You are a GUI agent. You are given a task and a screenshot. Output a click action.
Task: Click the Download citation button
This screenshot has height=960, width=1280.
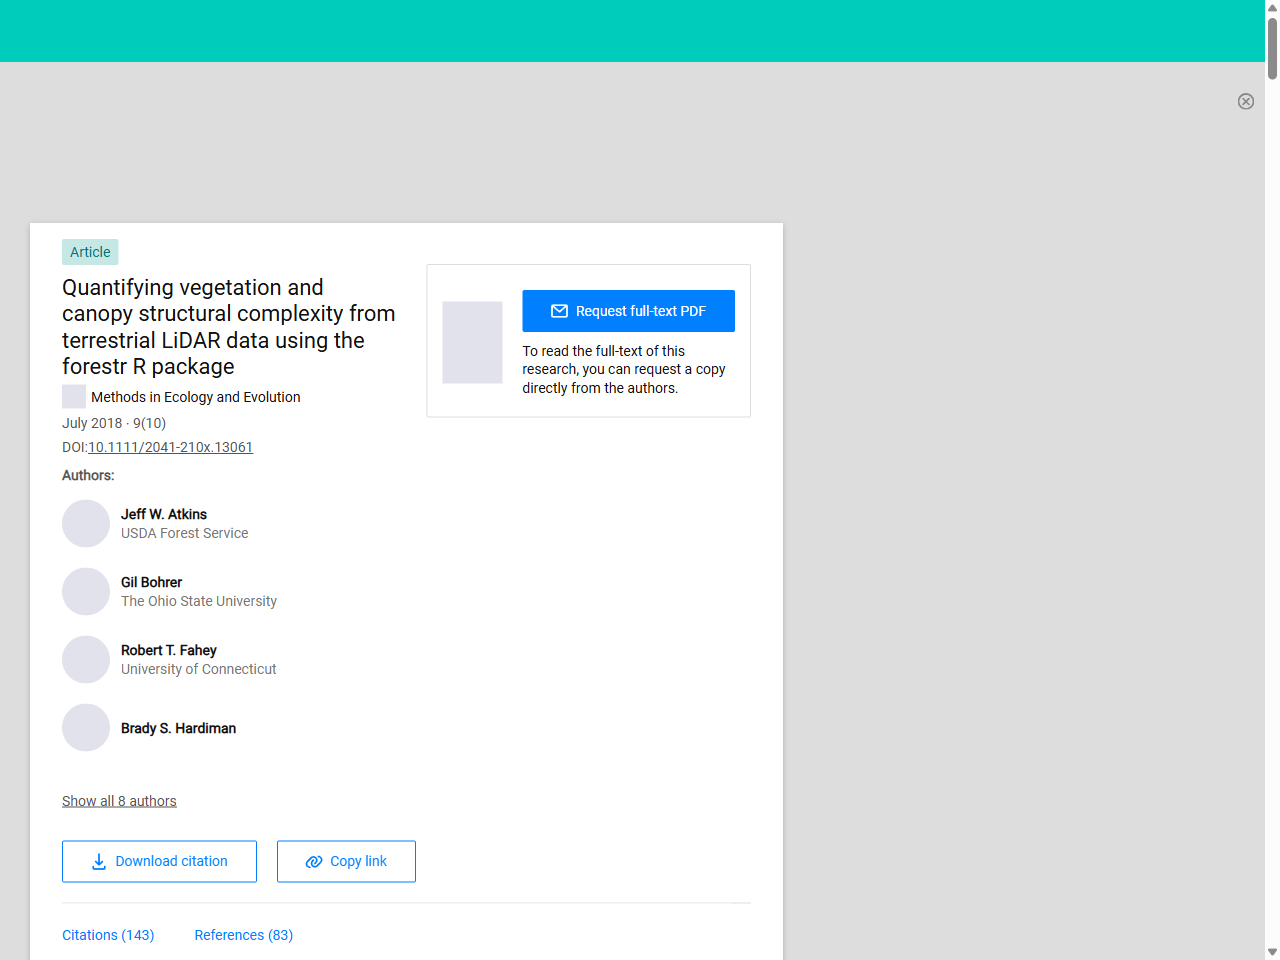[x=159, y=861]
